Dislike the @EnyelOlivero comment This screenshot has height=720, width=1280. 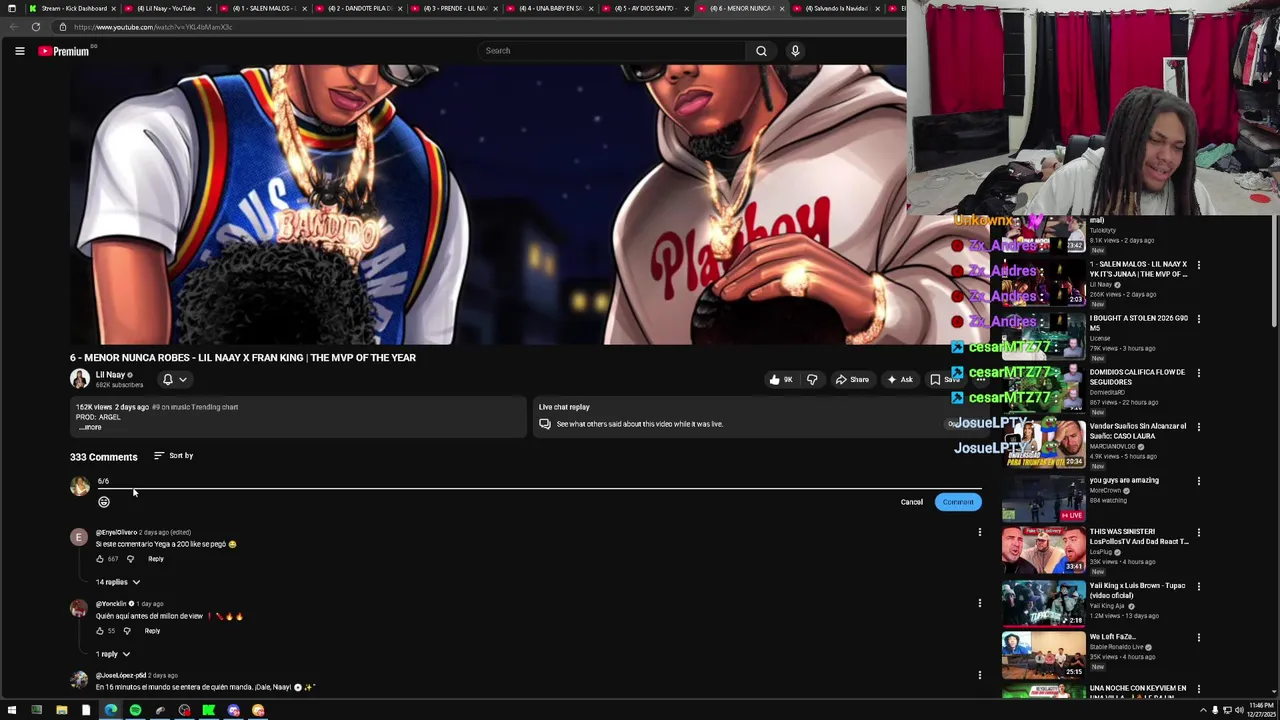pyautogui.click(x=130, y=559)
